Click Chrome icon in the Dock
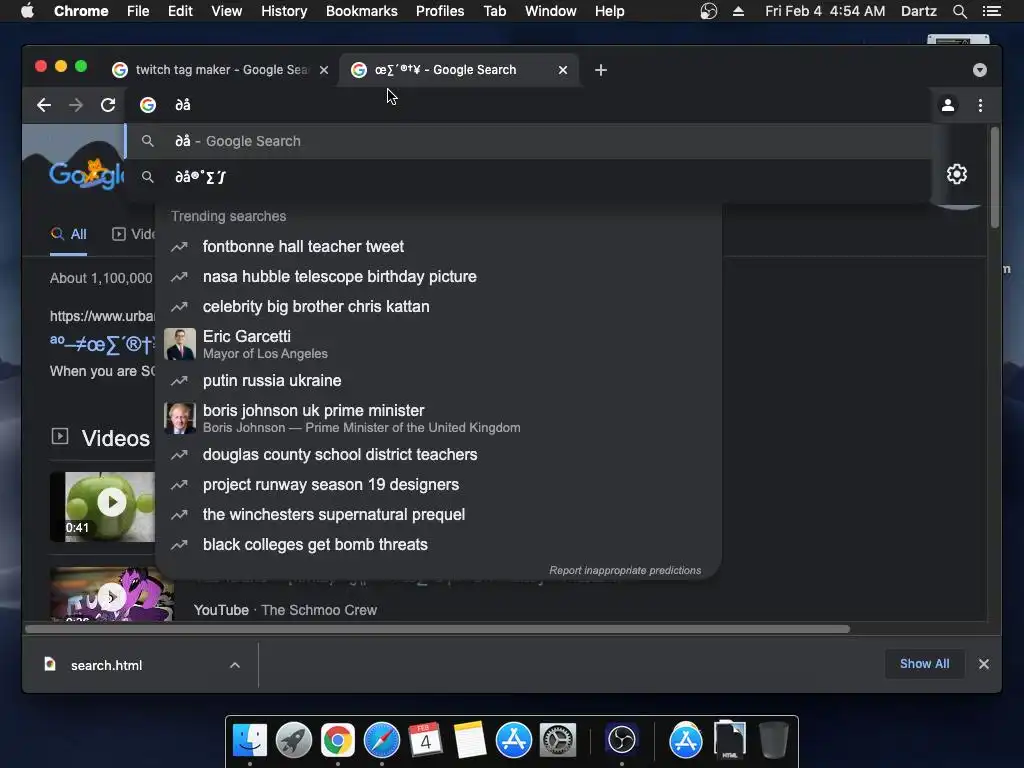Screen dimensions: 1024x768 tap(338, 740)
